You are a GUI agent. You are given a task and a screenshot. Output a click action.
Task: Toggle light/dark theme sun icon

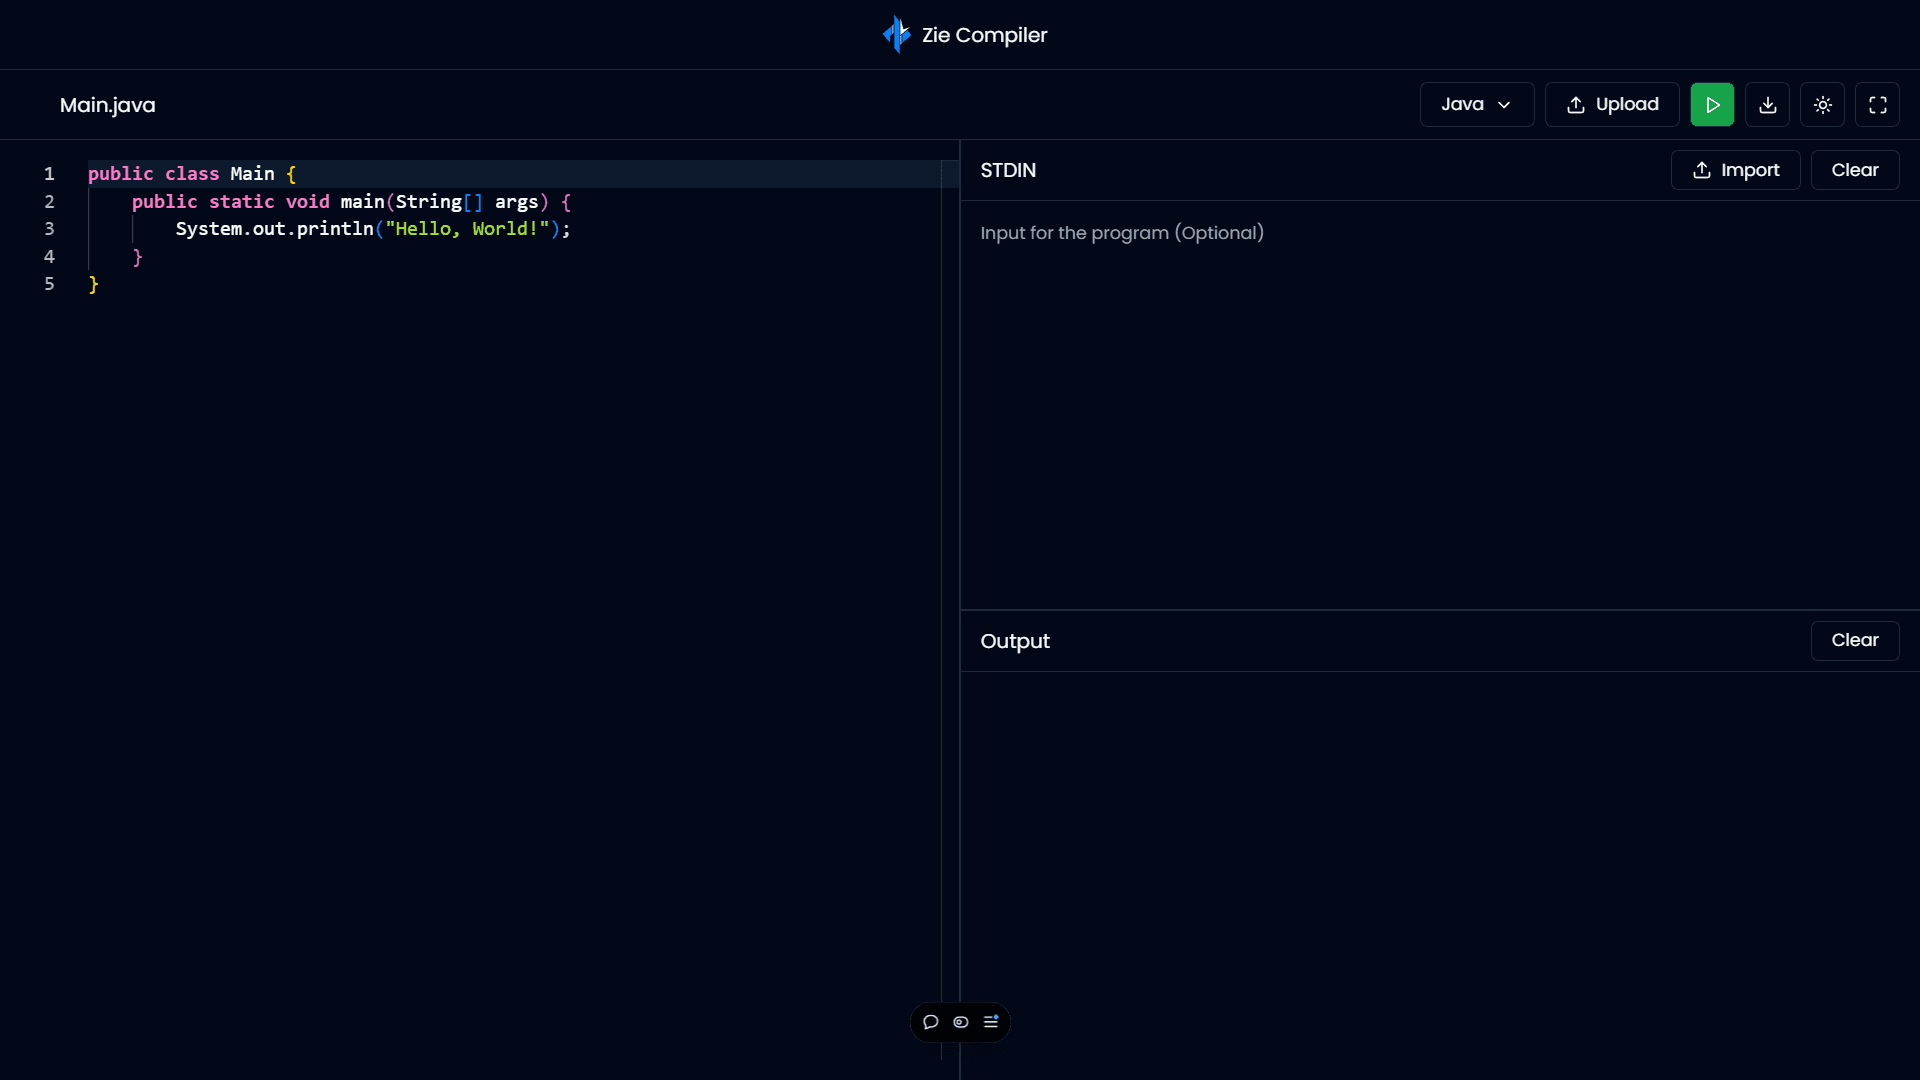pyautogui.click(x=1822, y=105)
